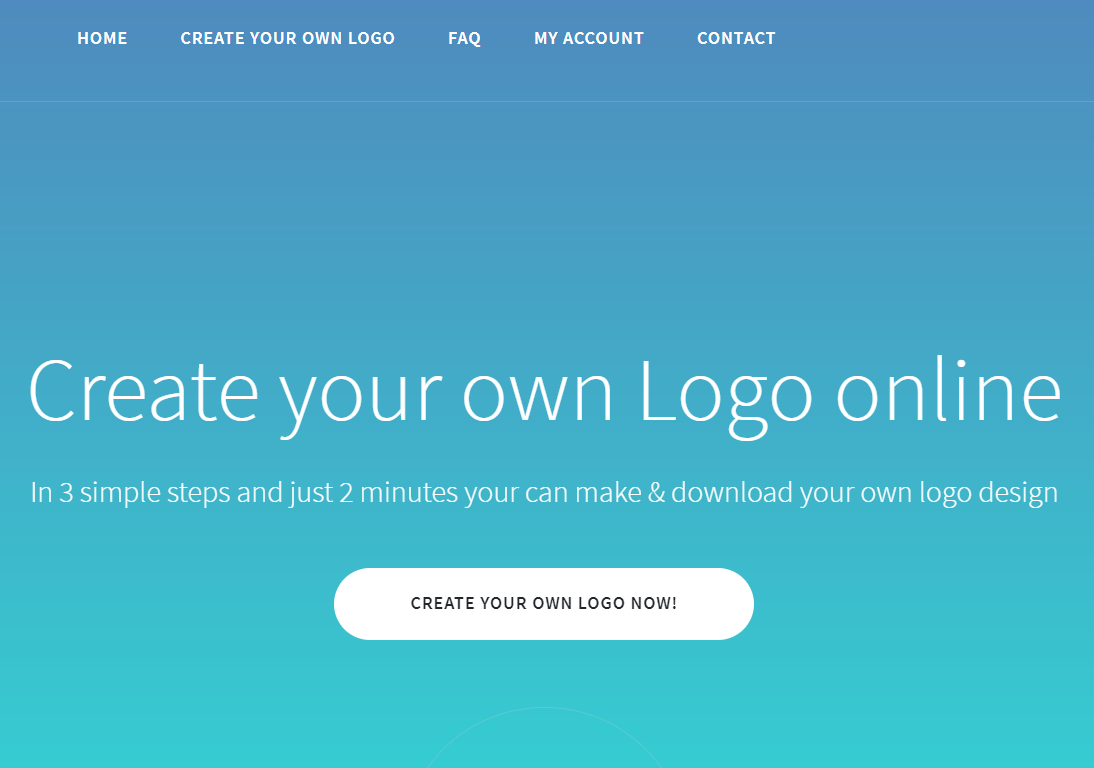Go to CREATE YOUR OWN LOGO menu item

[x=287, y=38]
